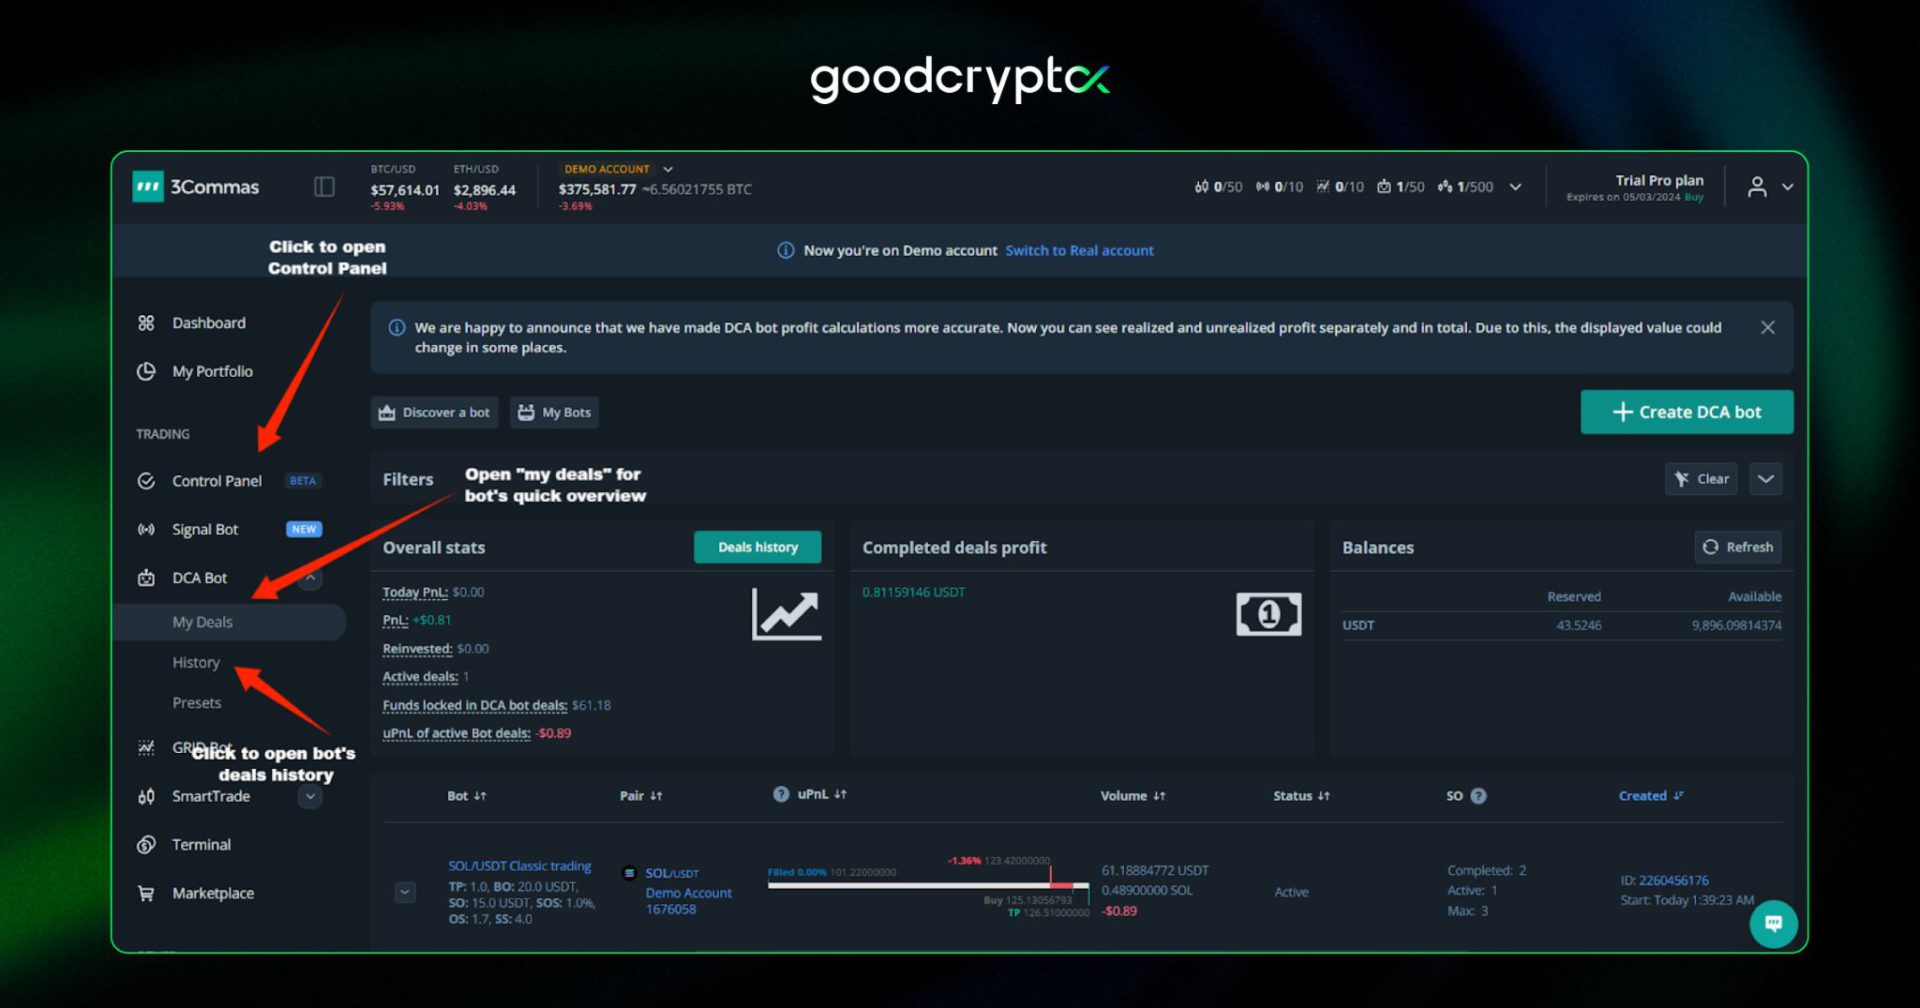Click the grid bots 0/10 counter icon

pos(1323,187)
